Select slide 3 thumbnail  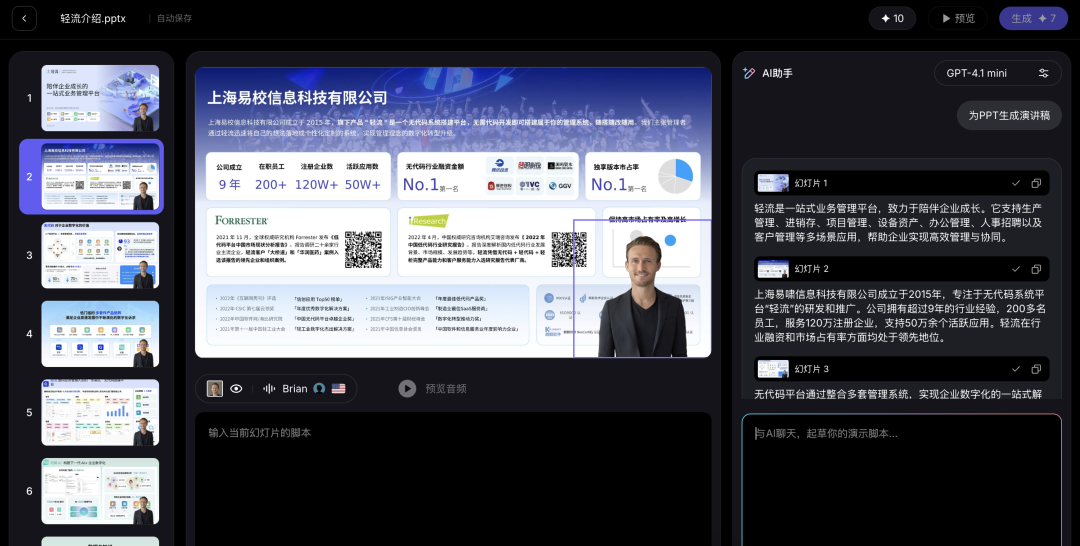100,255
